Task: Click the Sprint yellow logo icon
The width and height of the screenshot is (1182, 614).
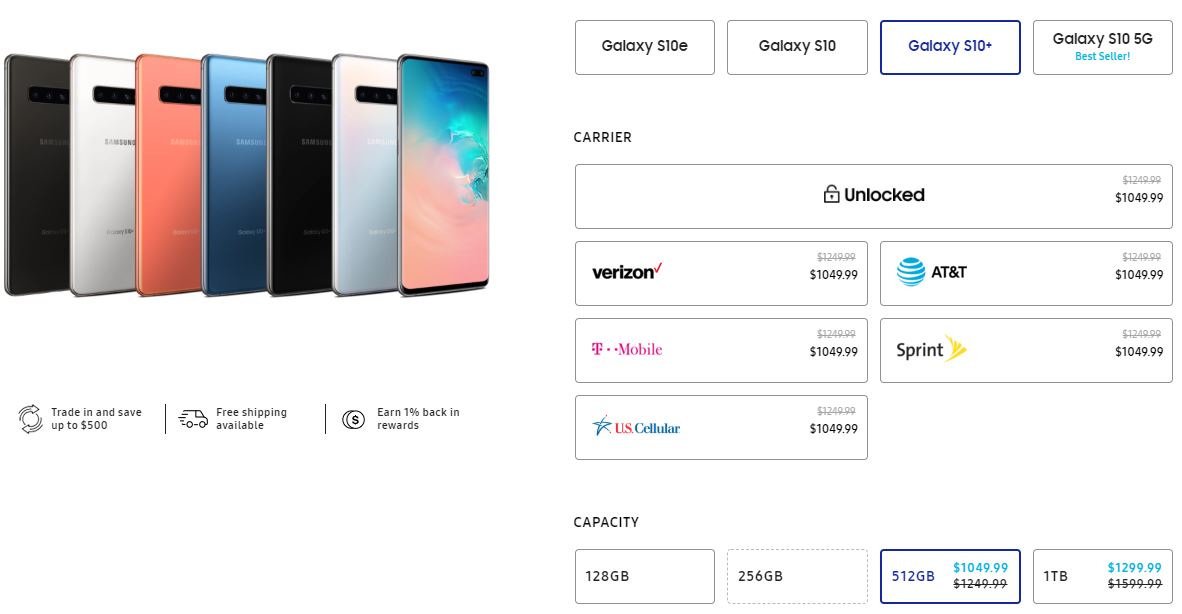Action: coord(956,349)
